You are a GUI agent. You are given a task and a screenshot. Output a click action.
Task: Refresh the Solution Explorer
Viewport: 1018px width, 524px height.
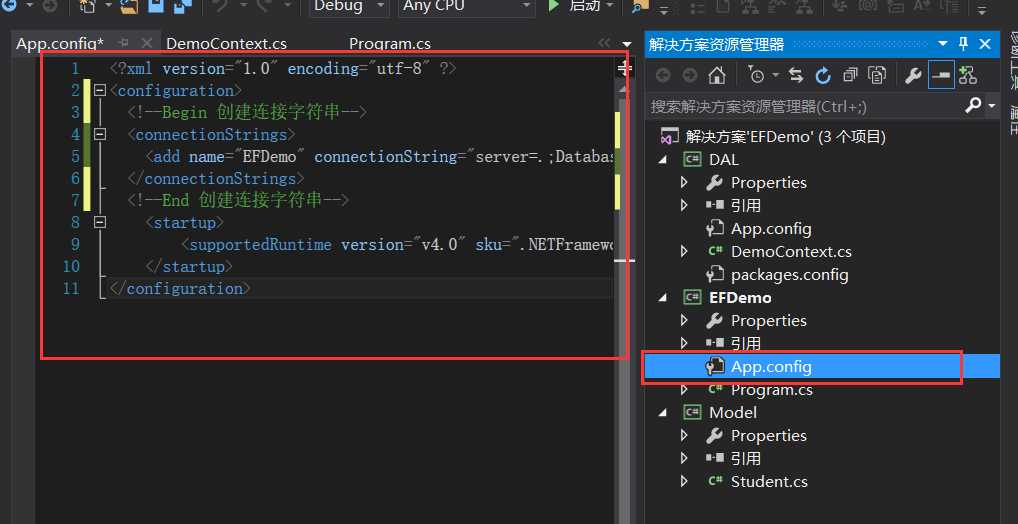tap(823, 75)
